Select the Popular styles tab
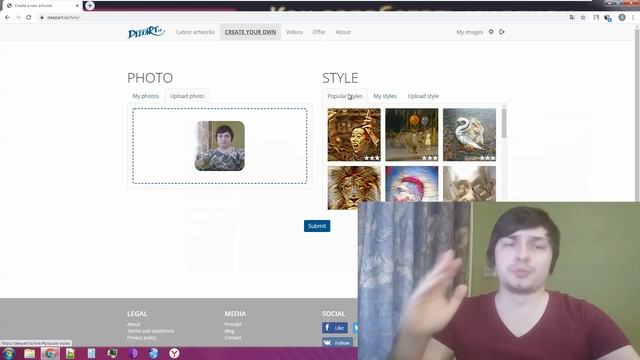Image resolution: width=640 pixels, height=360 pixels. pos(345,96)
